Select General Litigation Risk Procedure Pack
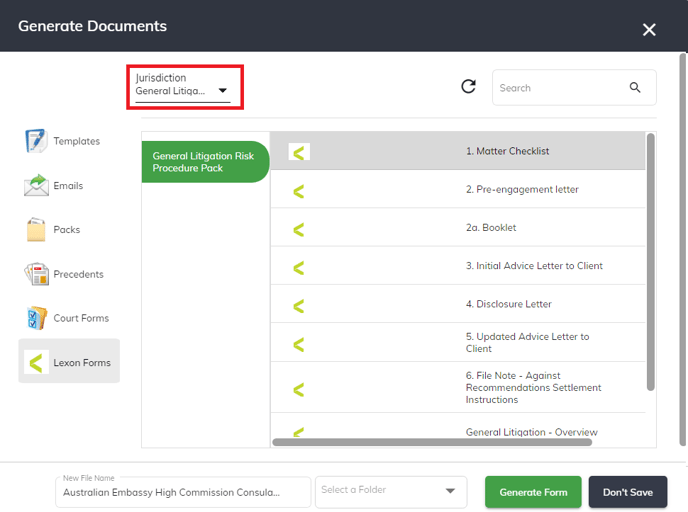The height and width of the screenshot is (512, 688). (205, 162)
